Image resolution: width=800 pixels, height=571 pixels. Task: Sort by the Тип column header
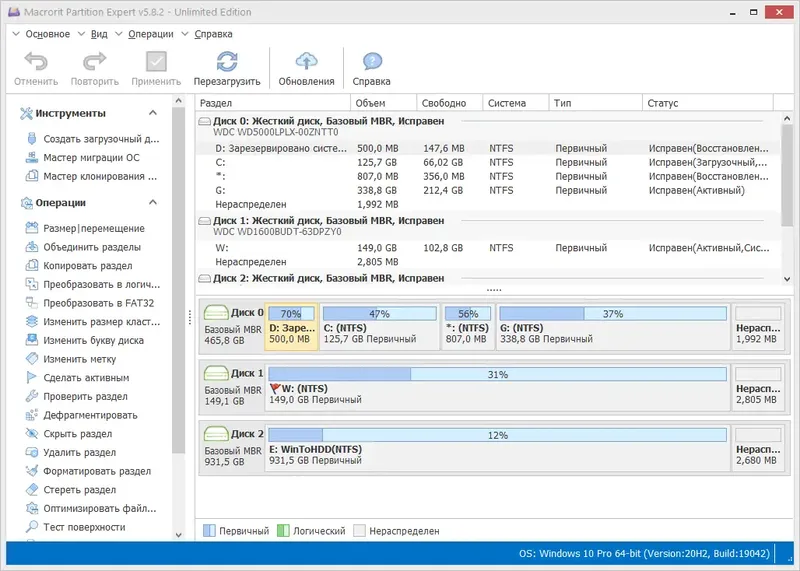[595, 103]
